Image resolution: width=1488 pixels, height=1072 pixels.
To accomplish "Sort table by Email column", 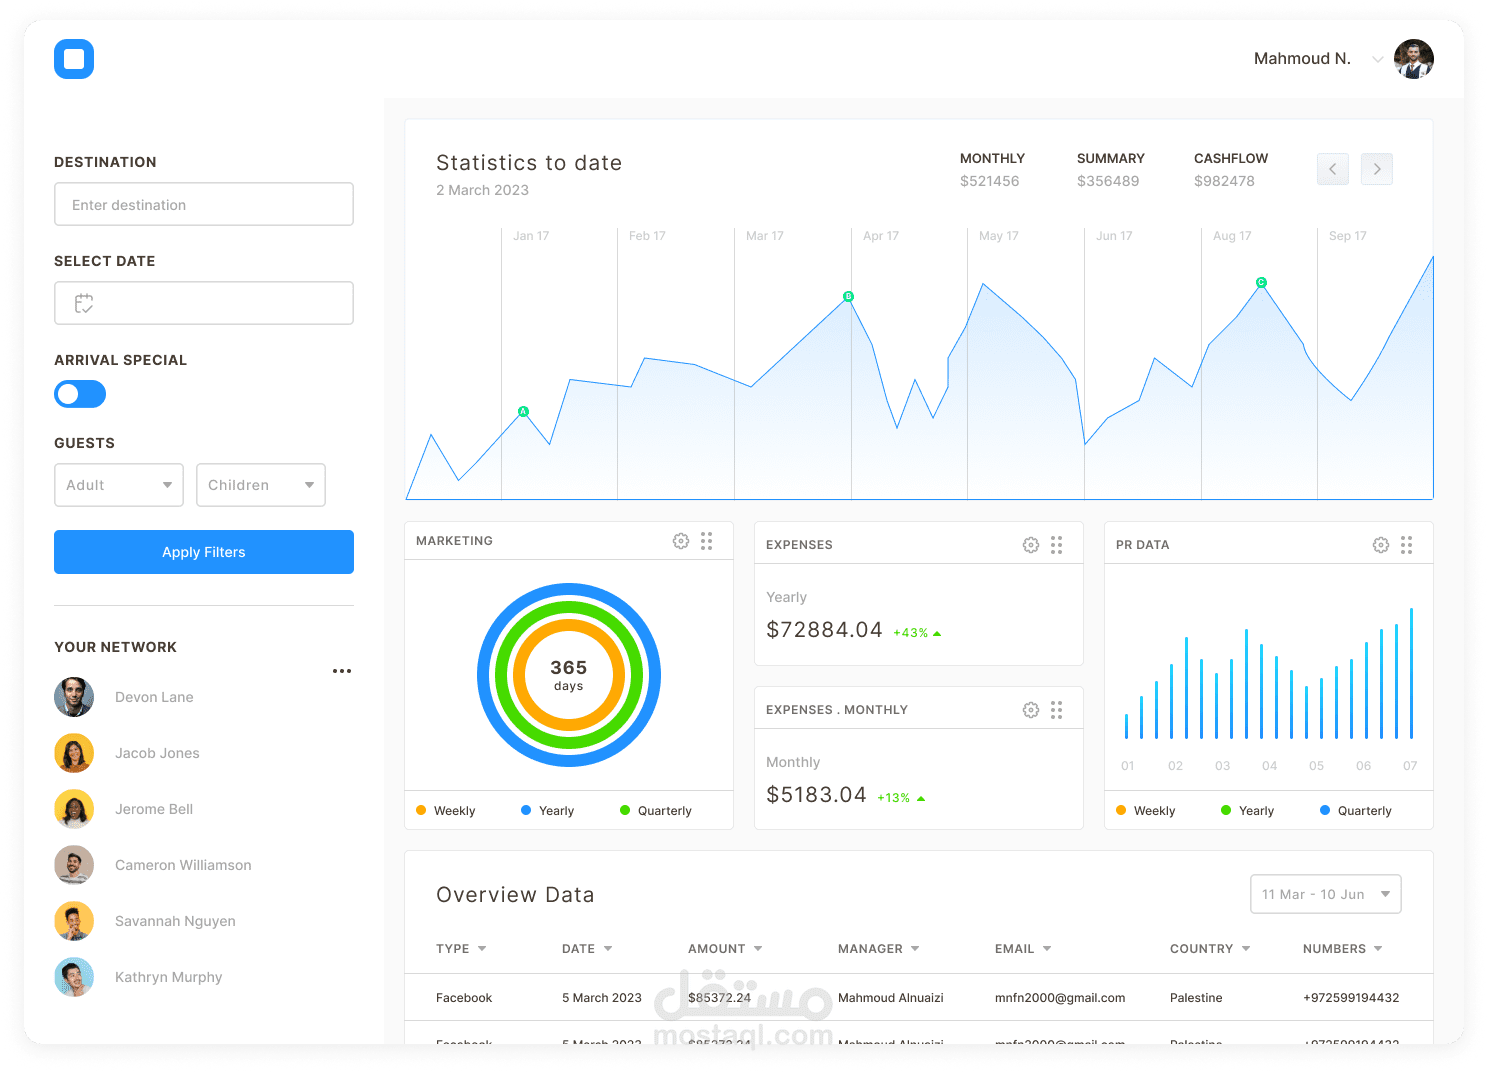I will (x=1023, y=949).
